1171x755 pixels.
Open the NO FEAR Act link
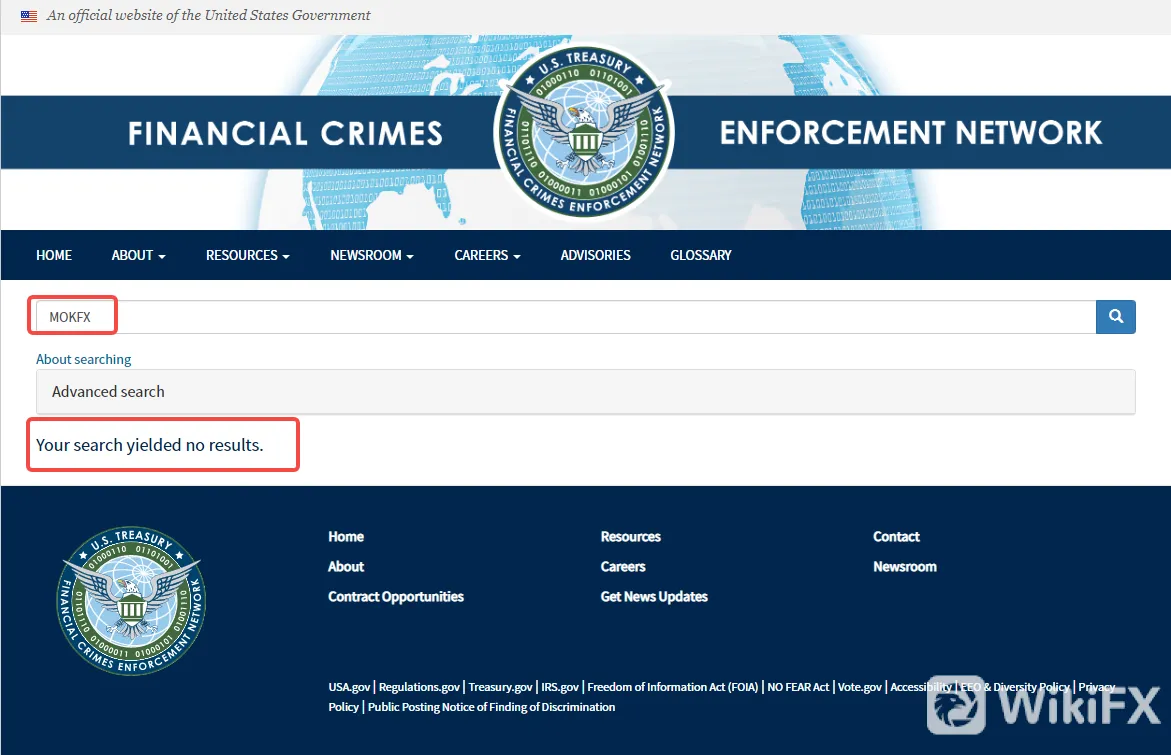[x=798, y=687]
